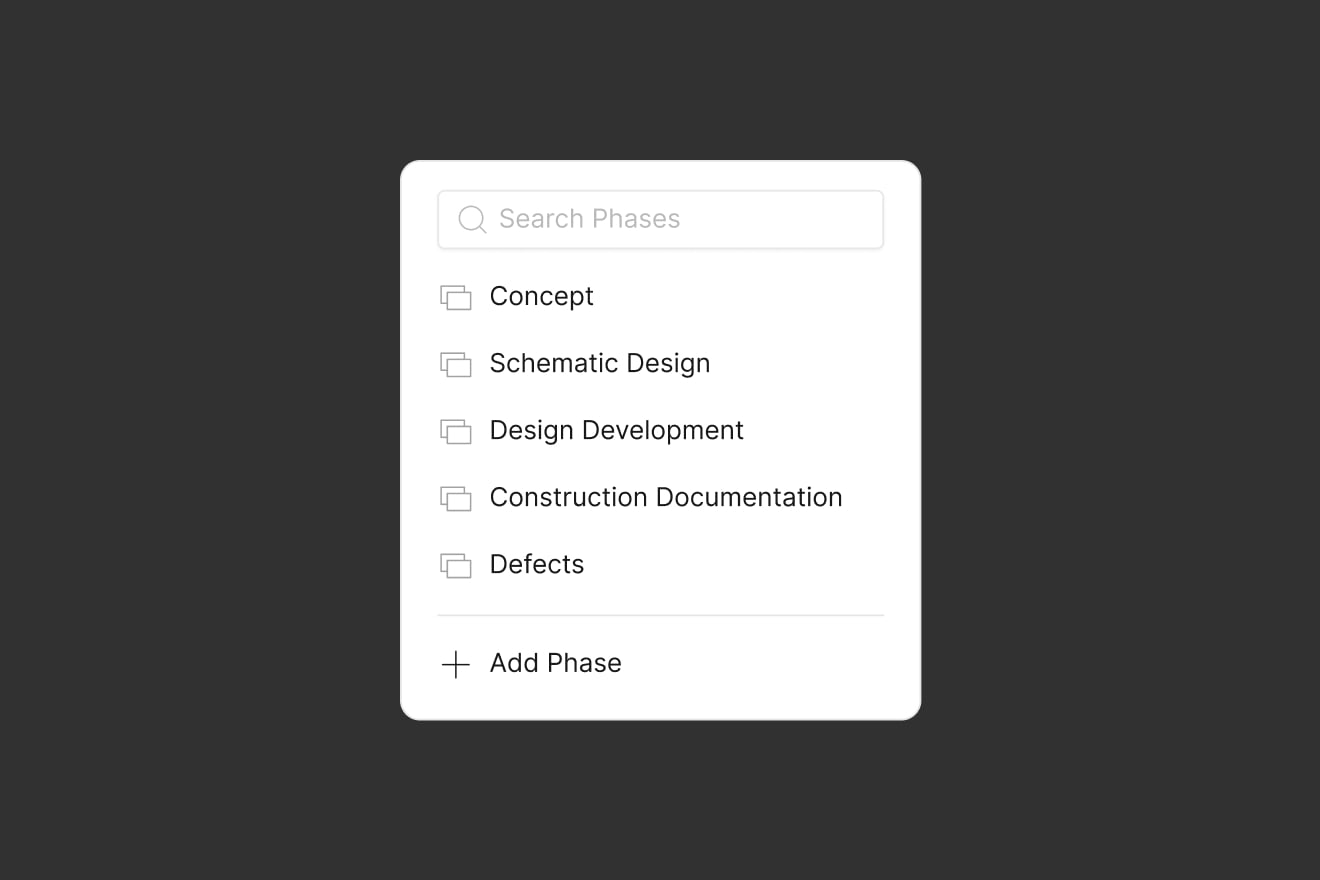Click the Search Phases placeholder text

click(589, 218)
